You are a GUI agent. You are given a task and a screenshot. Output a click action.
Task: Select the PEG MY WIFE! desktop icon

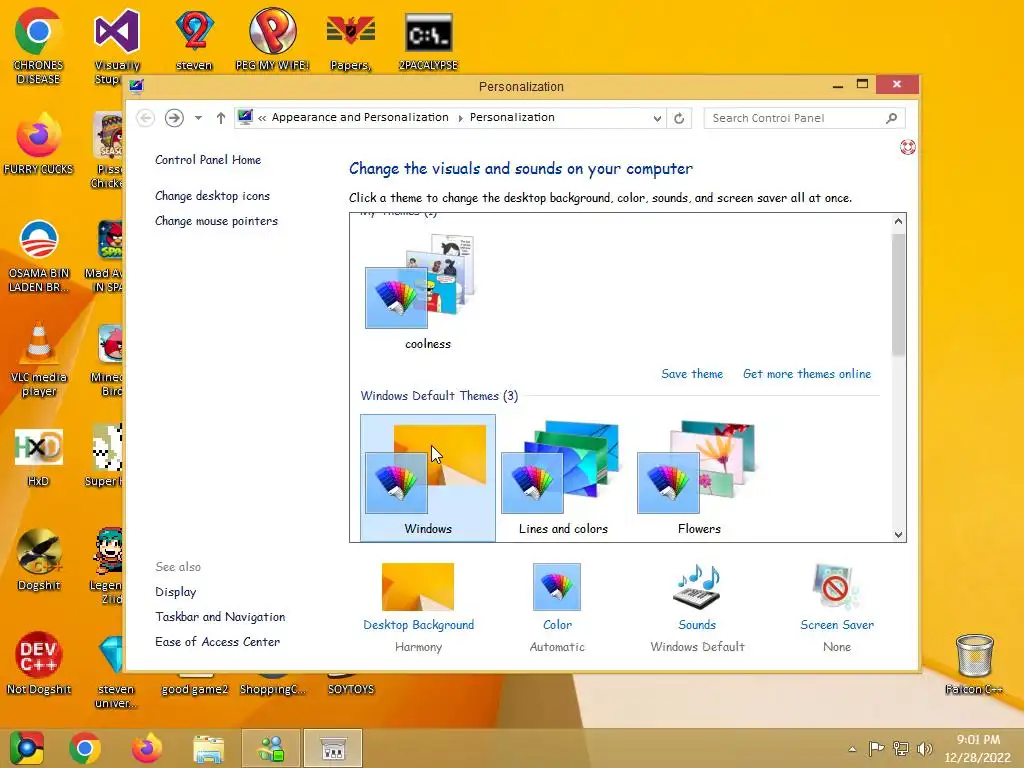coord(272,39)
